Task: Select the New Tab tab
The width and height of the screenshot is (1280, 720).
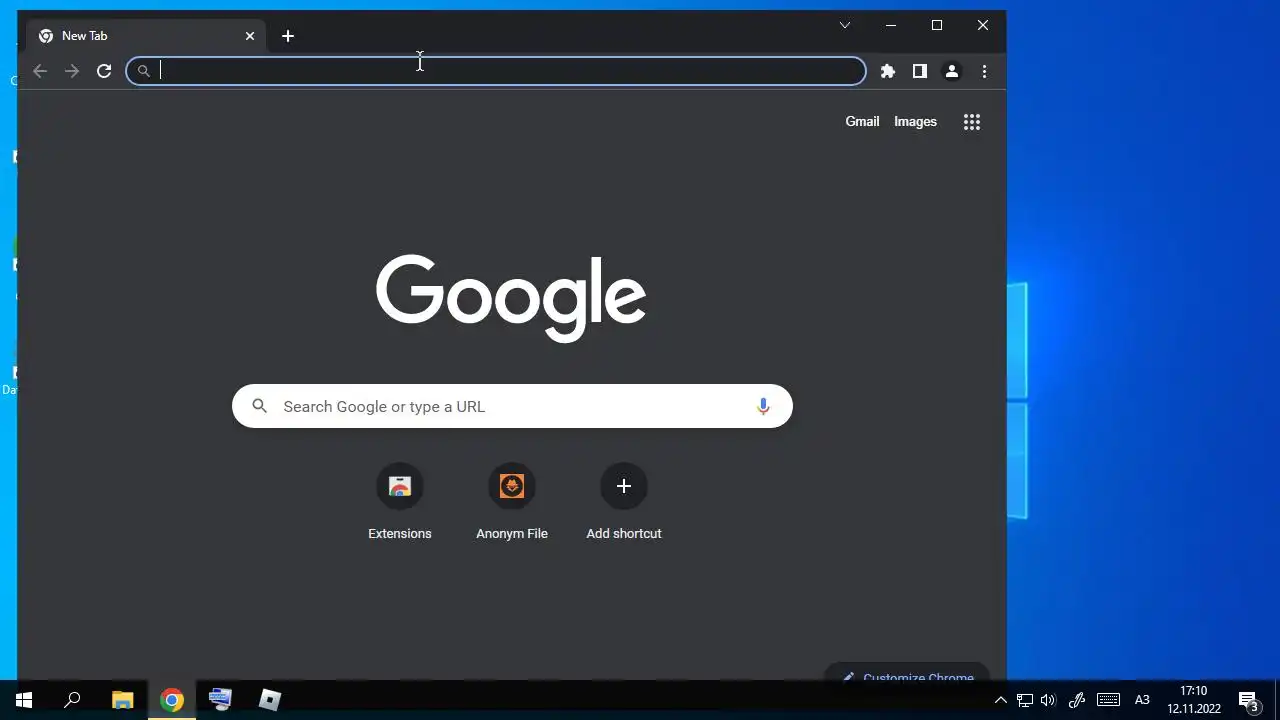Action: (146, 36)
